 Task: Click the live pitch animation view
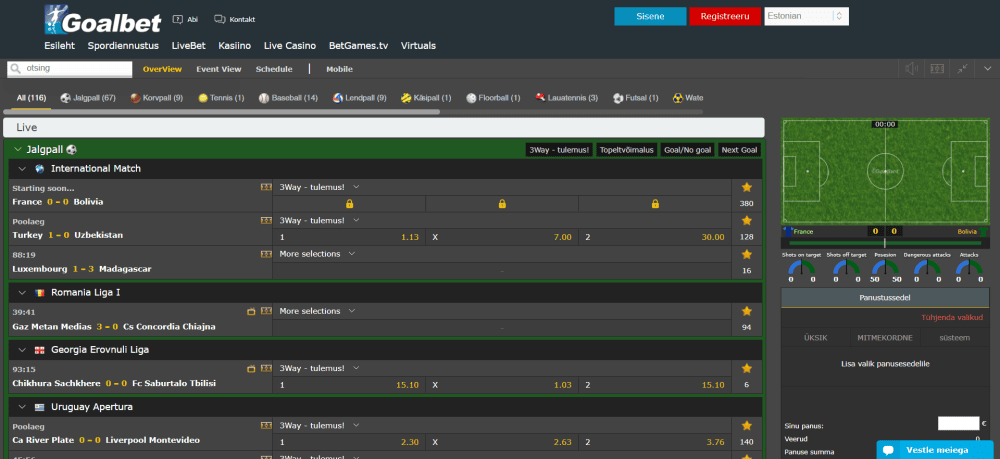pyautogui.click(x=885, y=172)
